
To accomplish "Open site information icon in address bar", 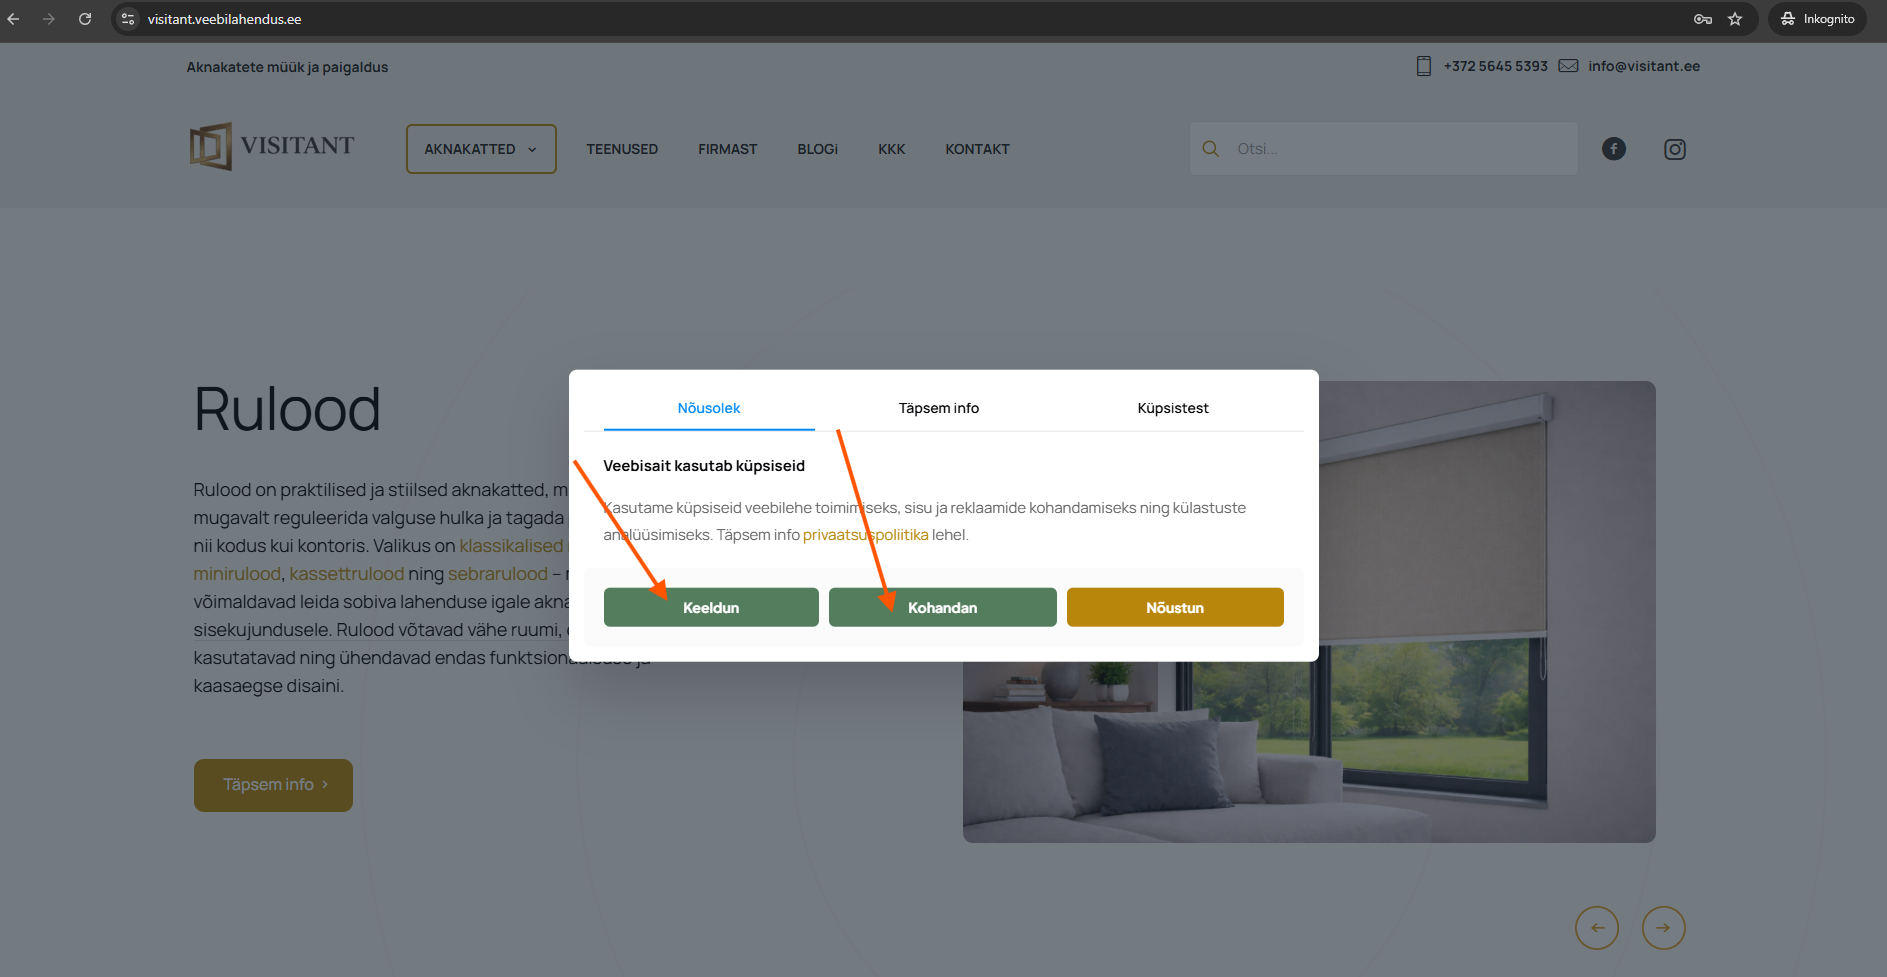I will pyautogui.click(x=128, y=19).
